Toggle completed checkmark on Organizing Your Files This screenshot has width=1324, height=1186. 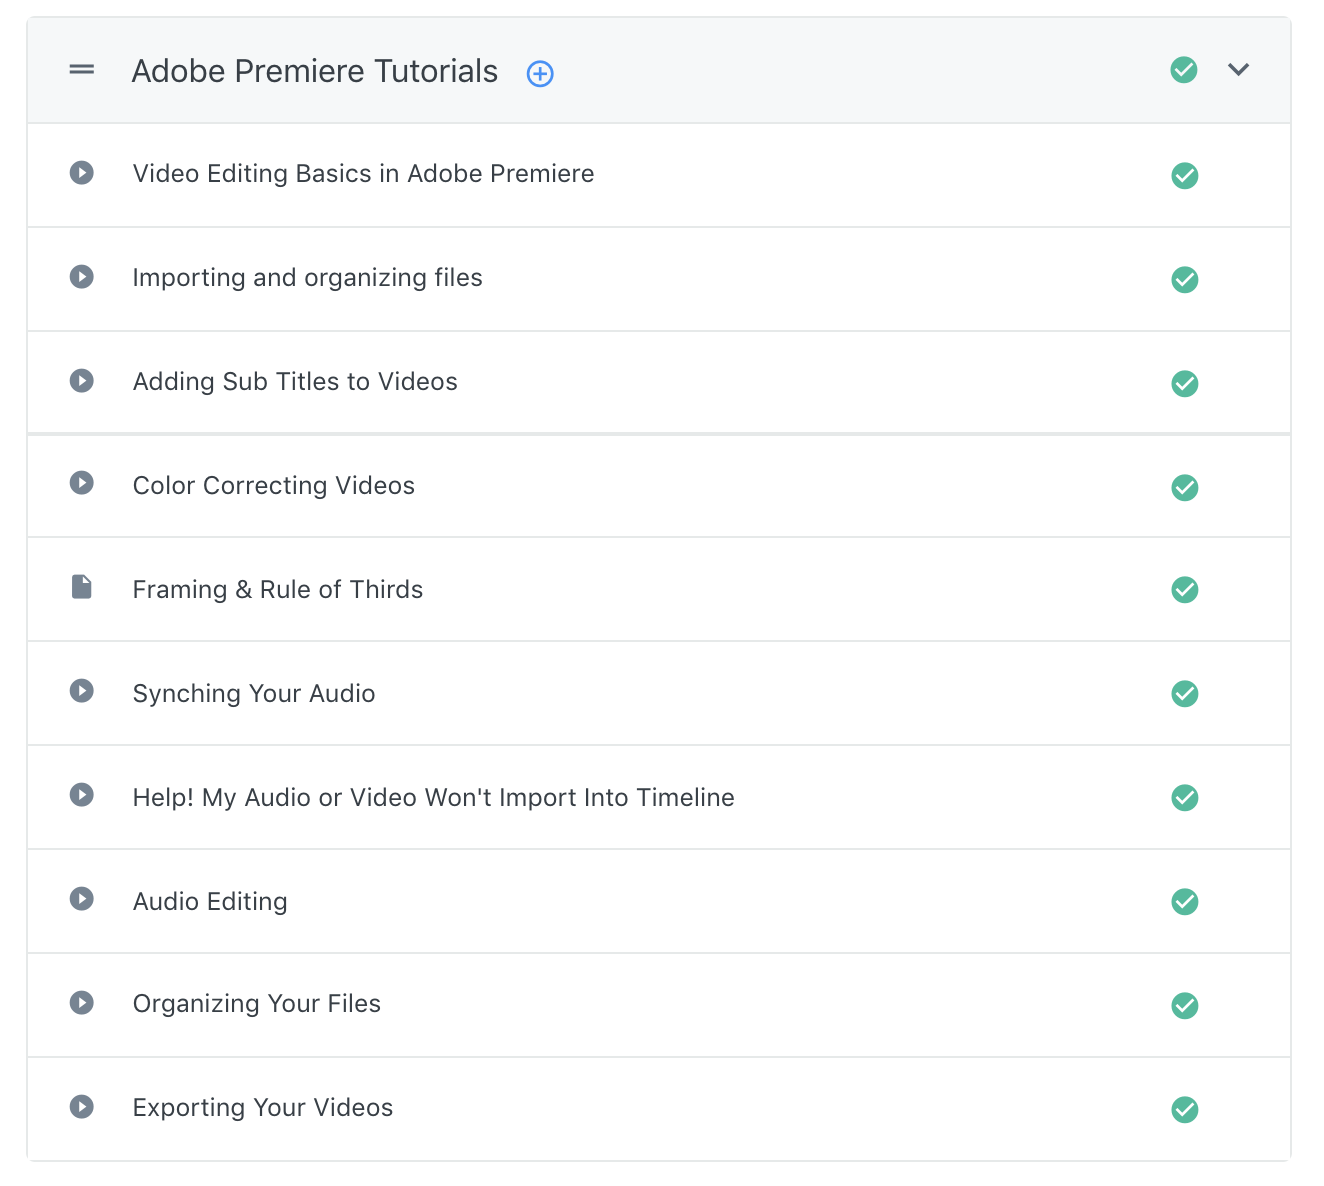coord(1185,1005)
